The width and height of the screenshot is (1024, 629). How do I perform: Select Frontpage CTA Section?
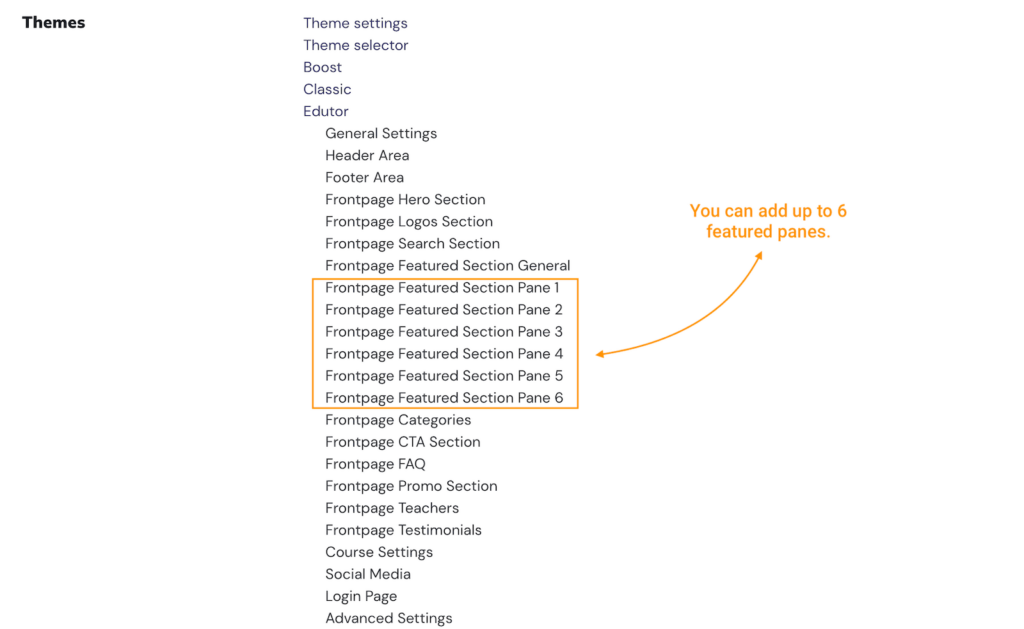[x=402, y=442]
